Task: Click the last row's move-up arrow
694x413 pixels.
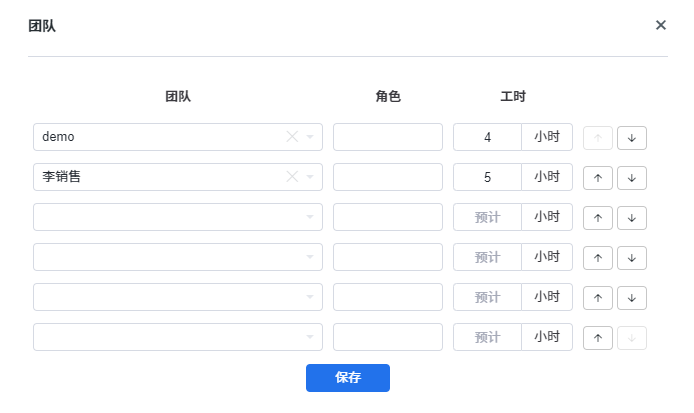Action: pos(598,338)
